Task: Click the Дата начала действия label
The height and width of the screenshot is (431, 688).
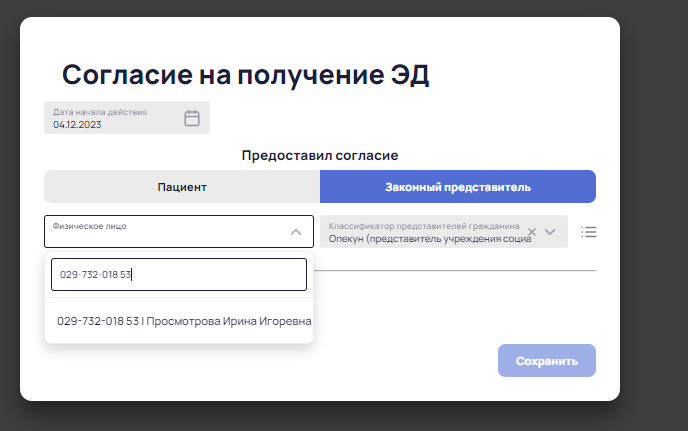Action: tap(100, 112)
